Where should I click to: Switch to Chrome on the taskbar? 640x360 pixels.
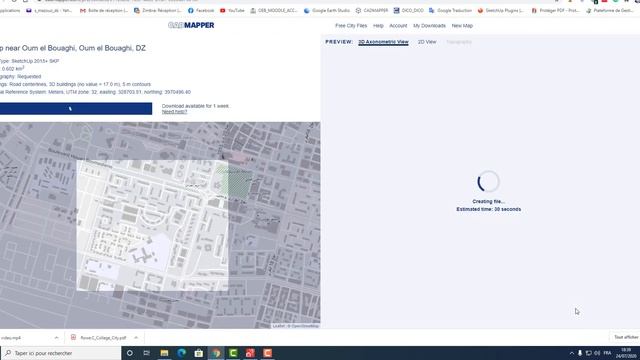[x=216, y=353]
